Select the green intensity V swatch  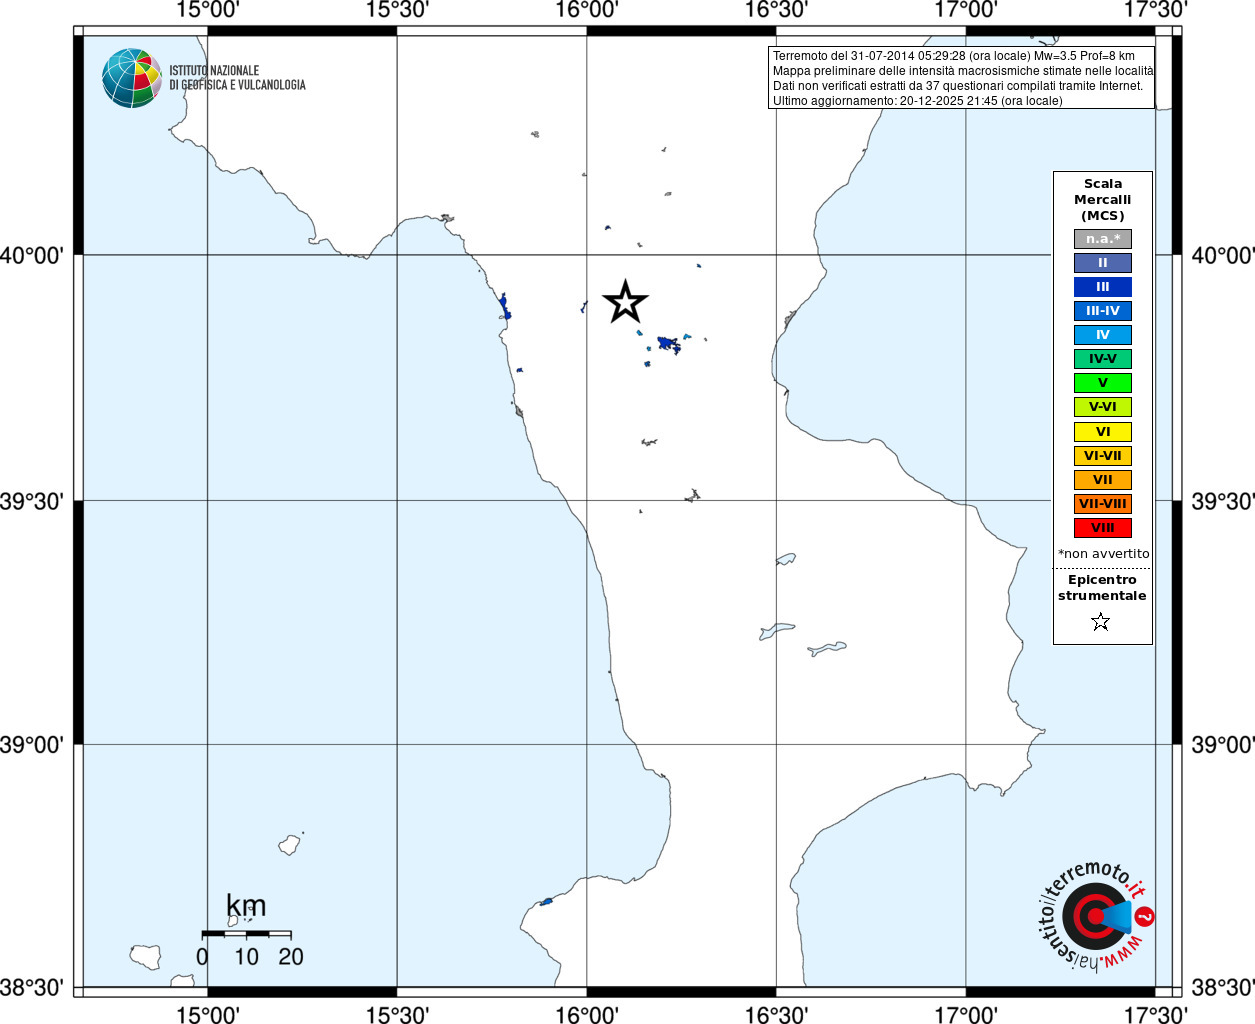[1103, 383]
